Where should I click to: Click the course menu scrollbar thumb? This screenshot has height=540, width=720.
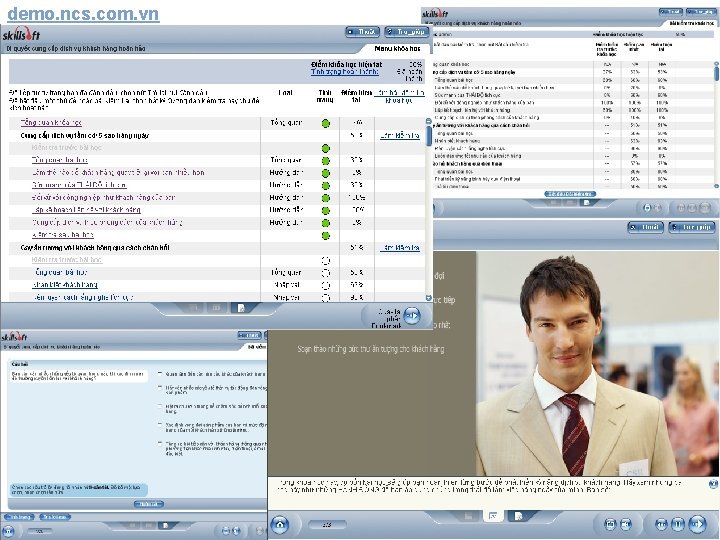tap(429, 135)
